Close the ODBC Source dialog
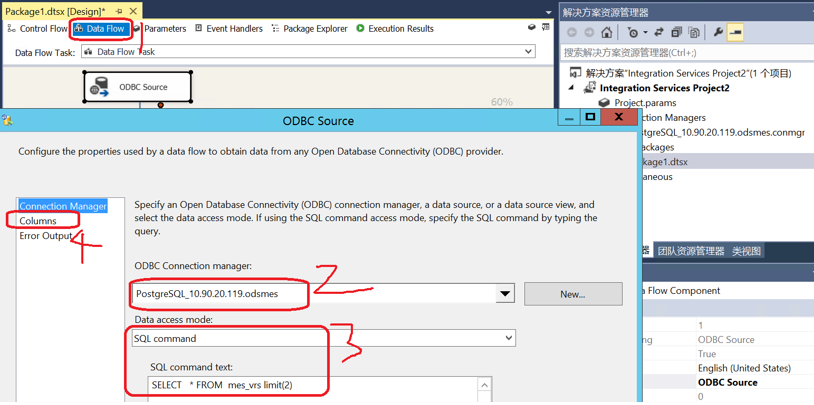Viewport: 814px width, 405px height. 618,117
